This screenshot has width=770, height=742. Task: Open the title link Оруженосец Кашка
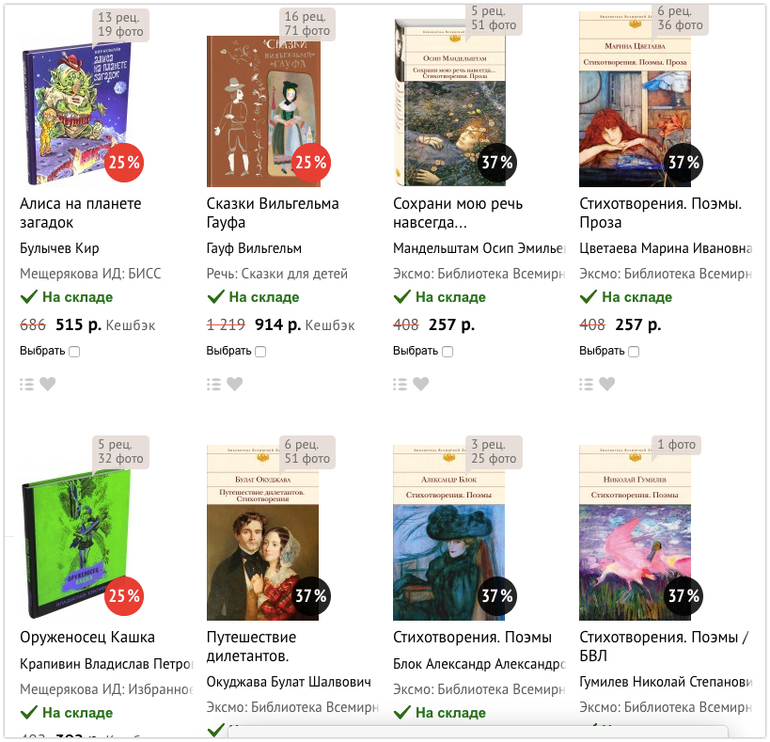(x=87, y=637)
